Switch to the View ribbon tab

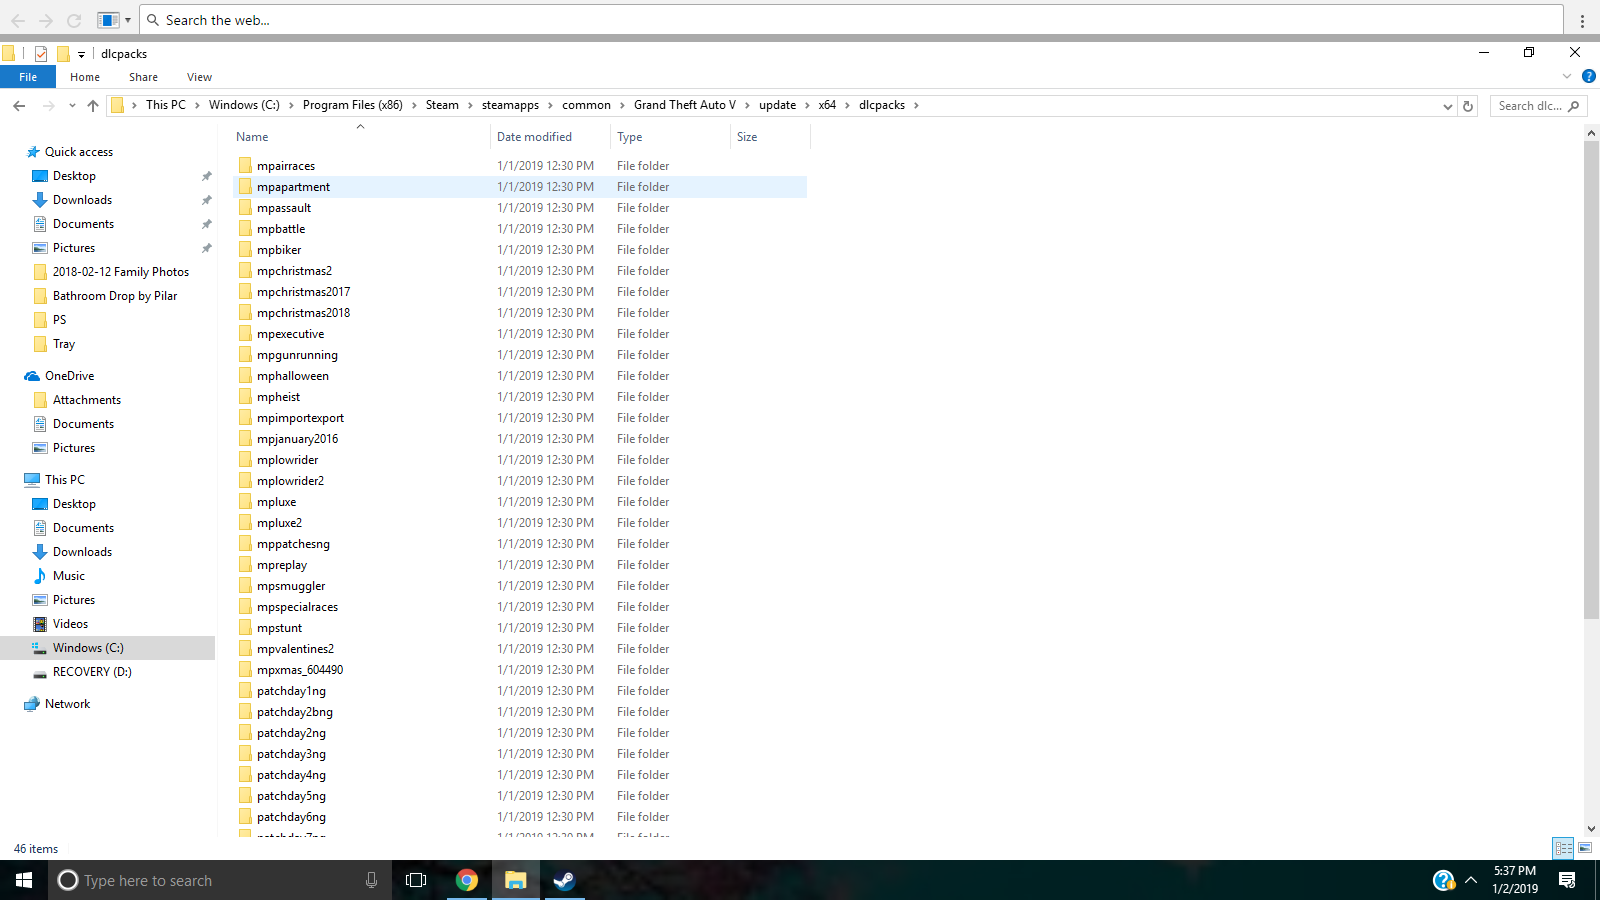point(199,77)
